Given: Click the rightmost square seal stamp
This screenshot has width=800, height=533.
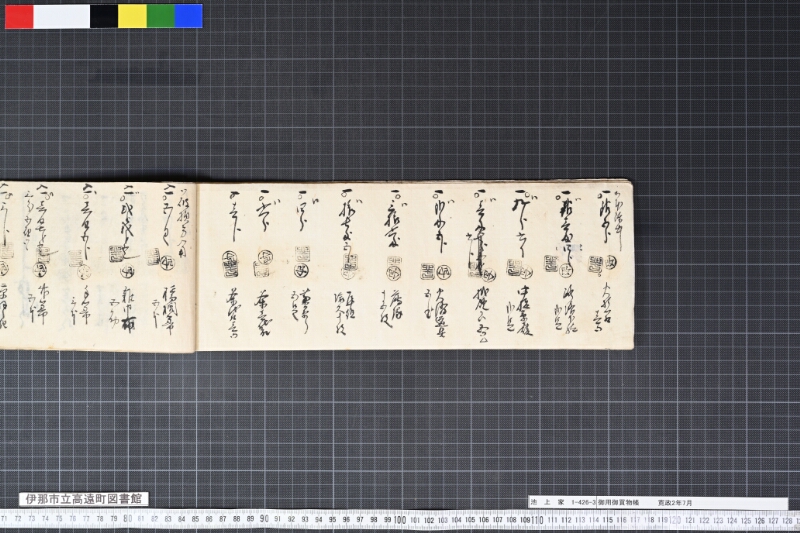Looking at the screenshot, I should coord(595,264).
